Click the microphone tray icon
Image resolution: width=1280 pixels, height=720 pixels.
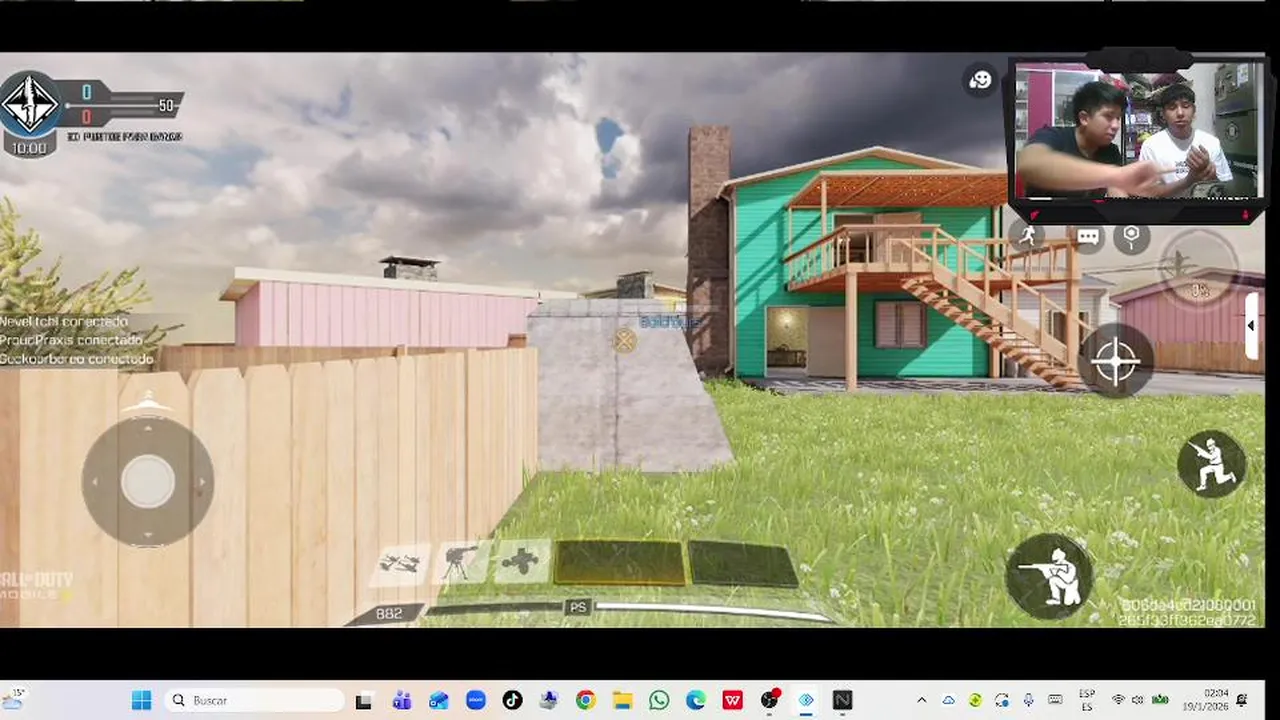click(1028, 700)
